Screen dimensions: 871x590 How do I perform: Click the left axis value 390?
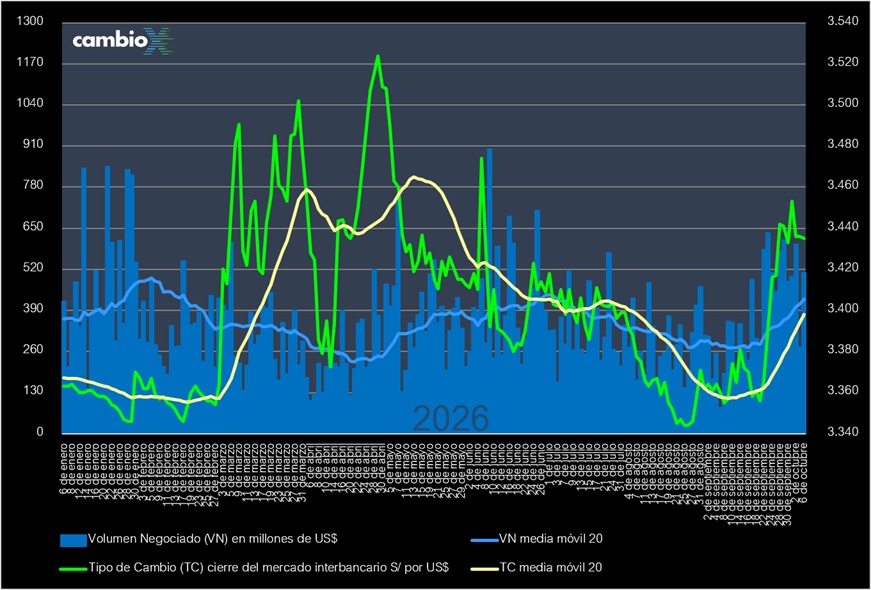click(33, 309)
